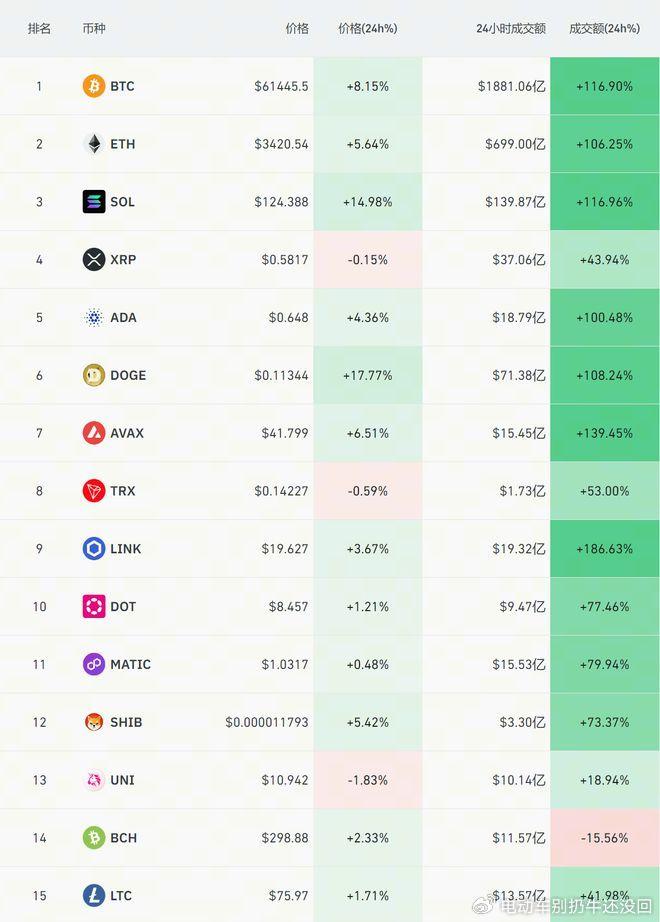660x922 pixels.
Task: Click the BCH -15.56% volume cell
Action: click(605, 838)
